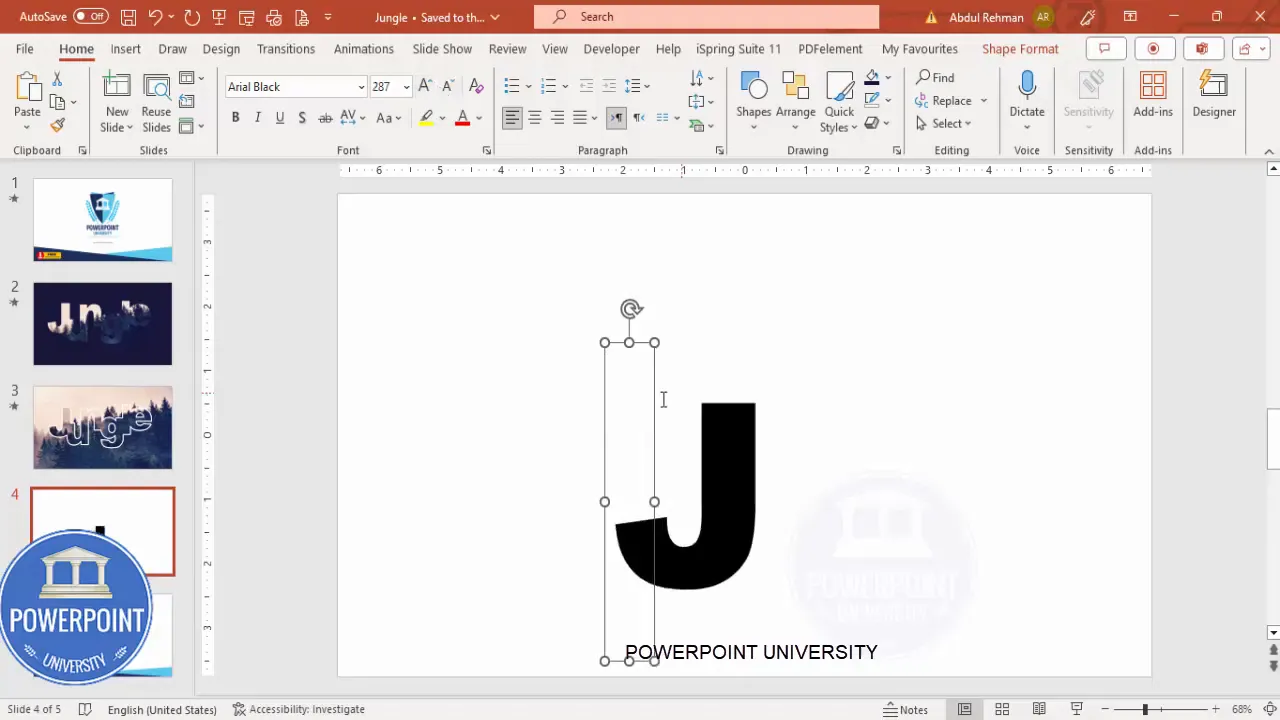The image size is (1280, 720).
Task: Switch to Slide Sorter view
Action: click(x=1002, y=709)
